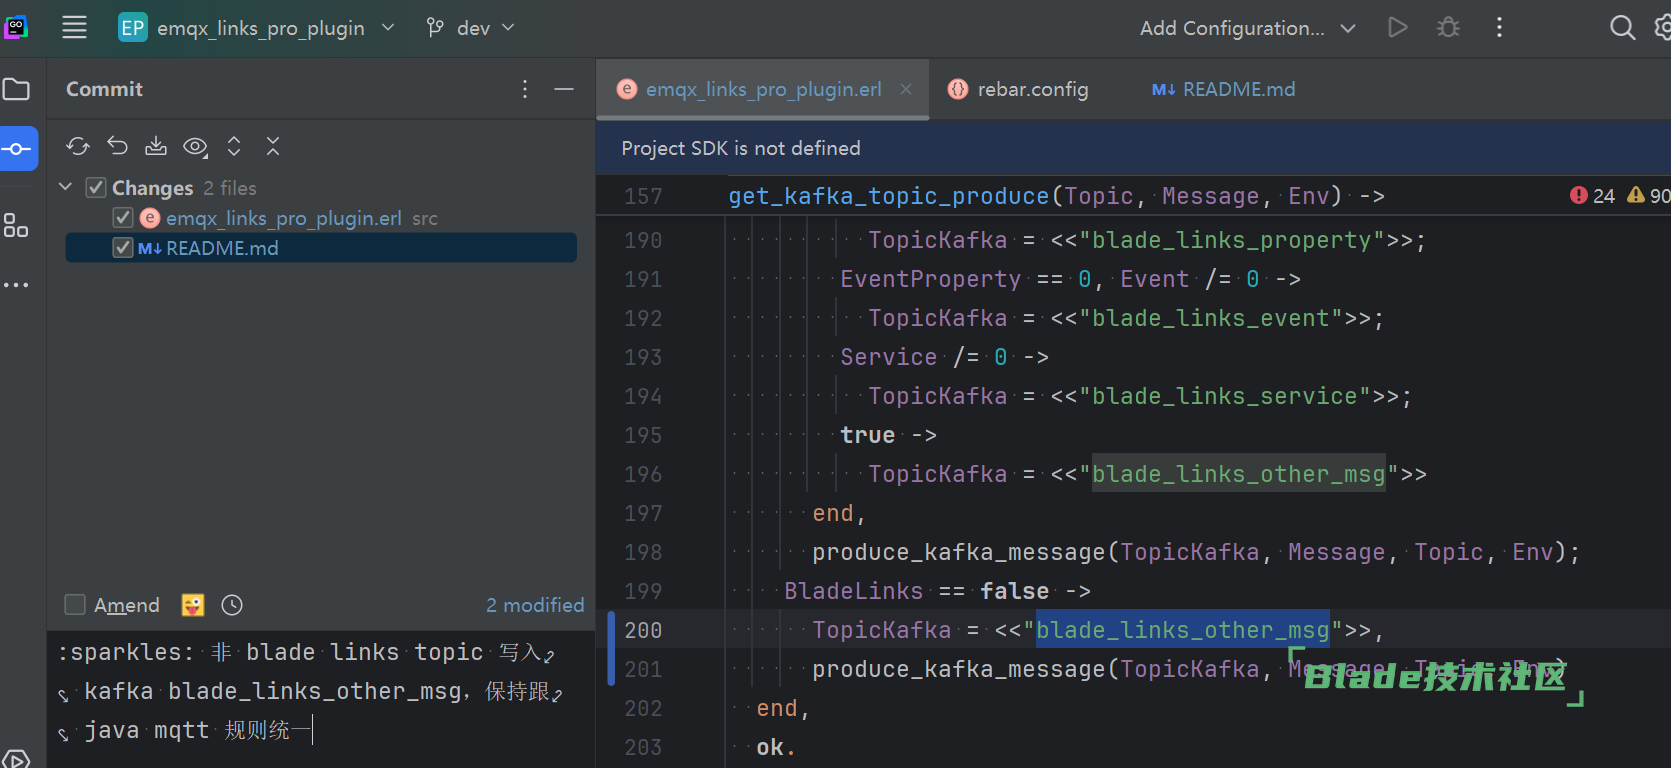Click produce_kafka_message on line 198
This screenshot has width=1671, height=768.
(x=959, y=552)
